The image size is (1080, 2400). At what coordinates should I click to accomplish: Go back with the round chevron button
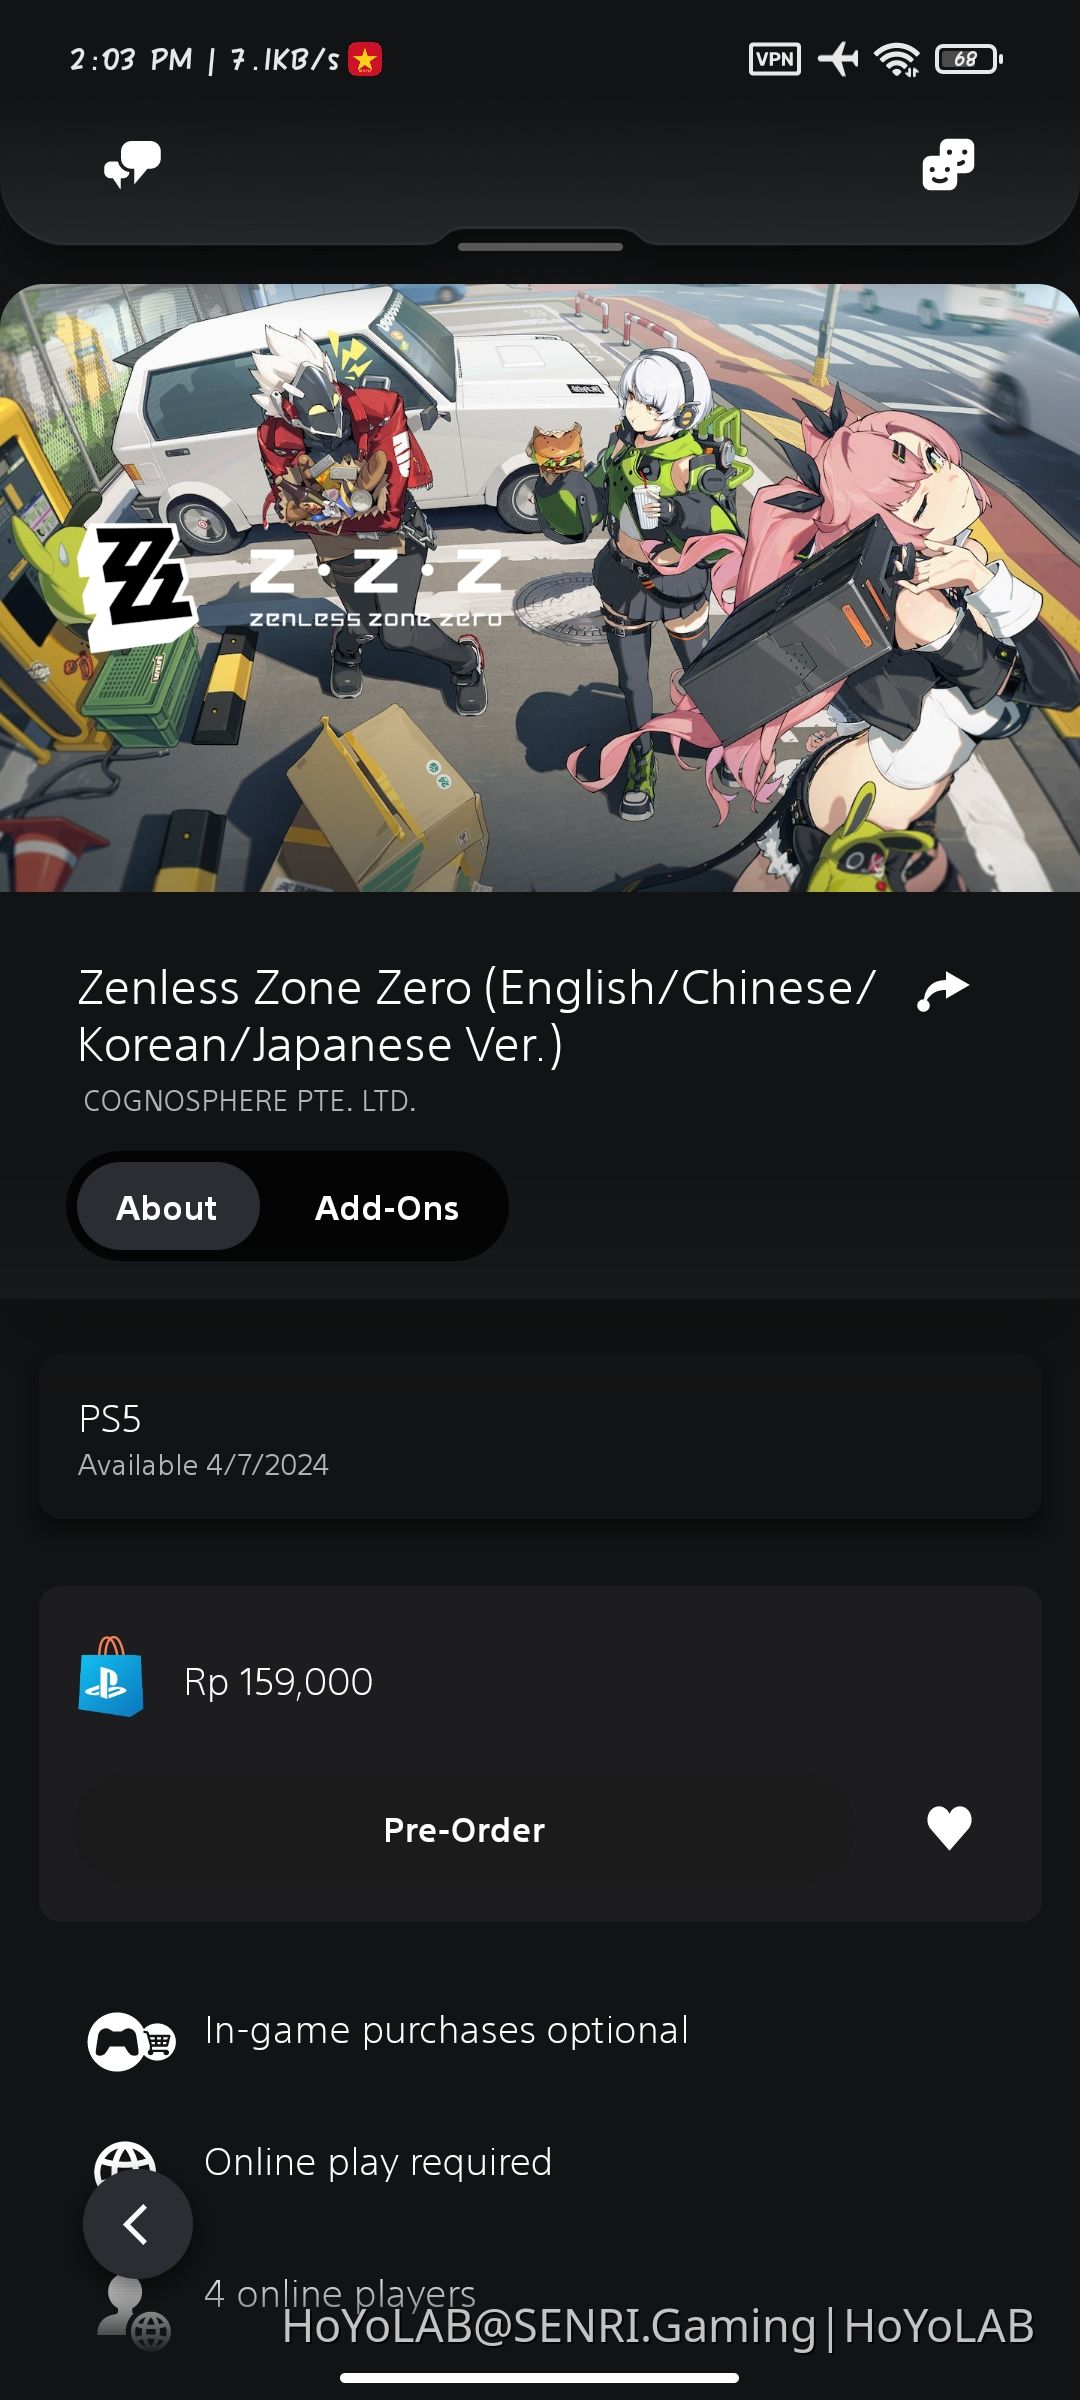coord(138,2224)
